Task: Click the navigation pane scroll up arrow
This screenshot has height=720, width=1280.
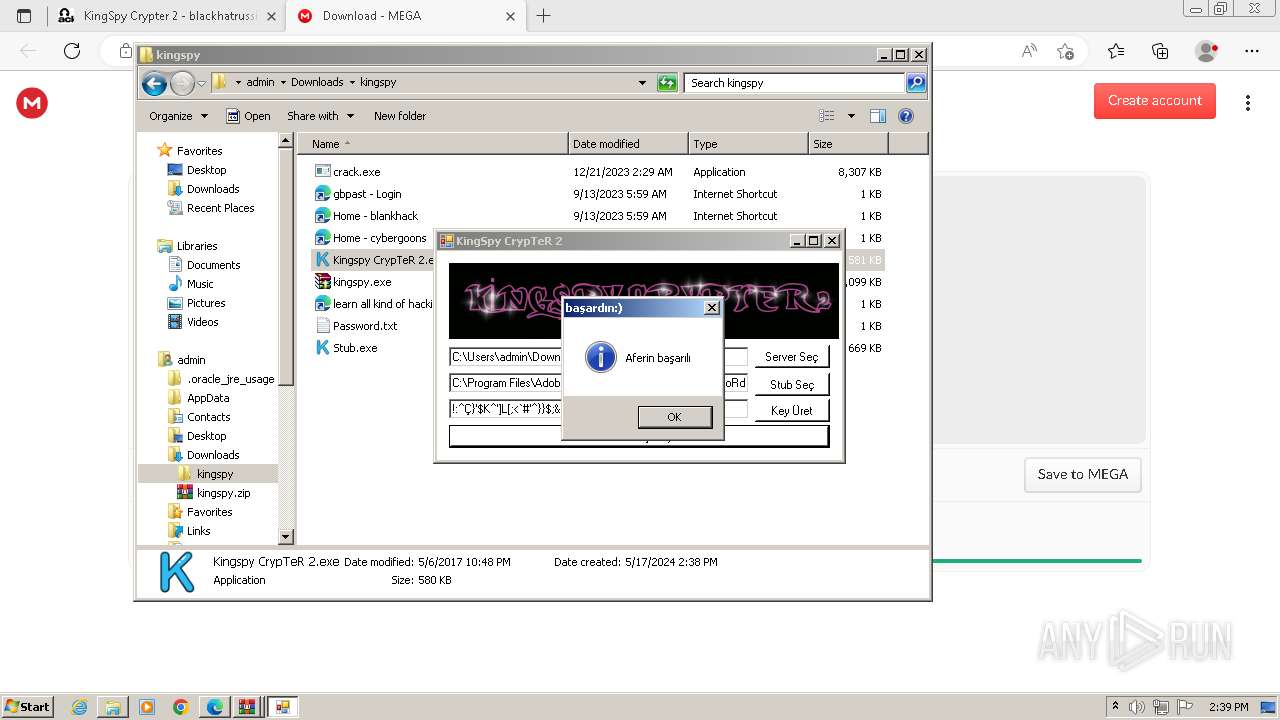Action: 286,141
